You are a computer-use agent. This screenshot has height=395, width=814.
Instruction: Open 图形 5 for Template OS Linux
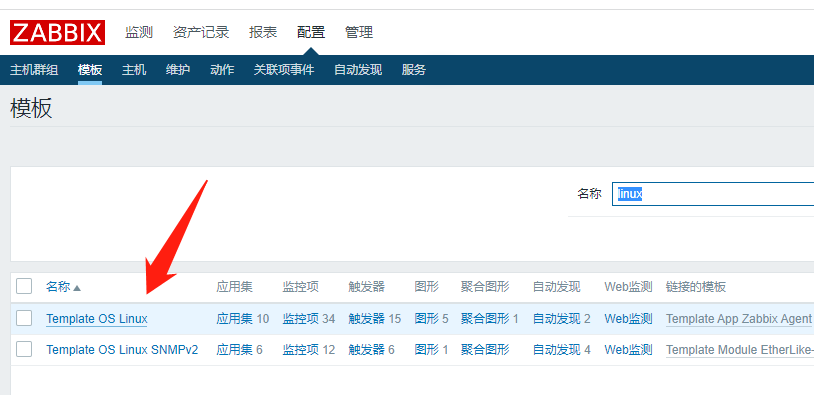click(x=427, y=319)
